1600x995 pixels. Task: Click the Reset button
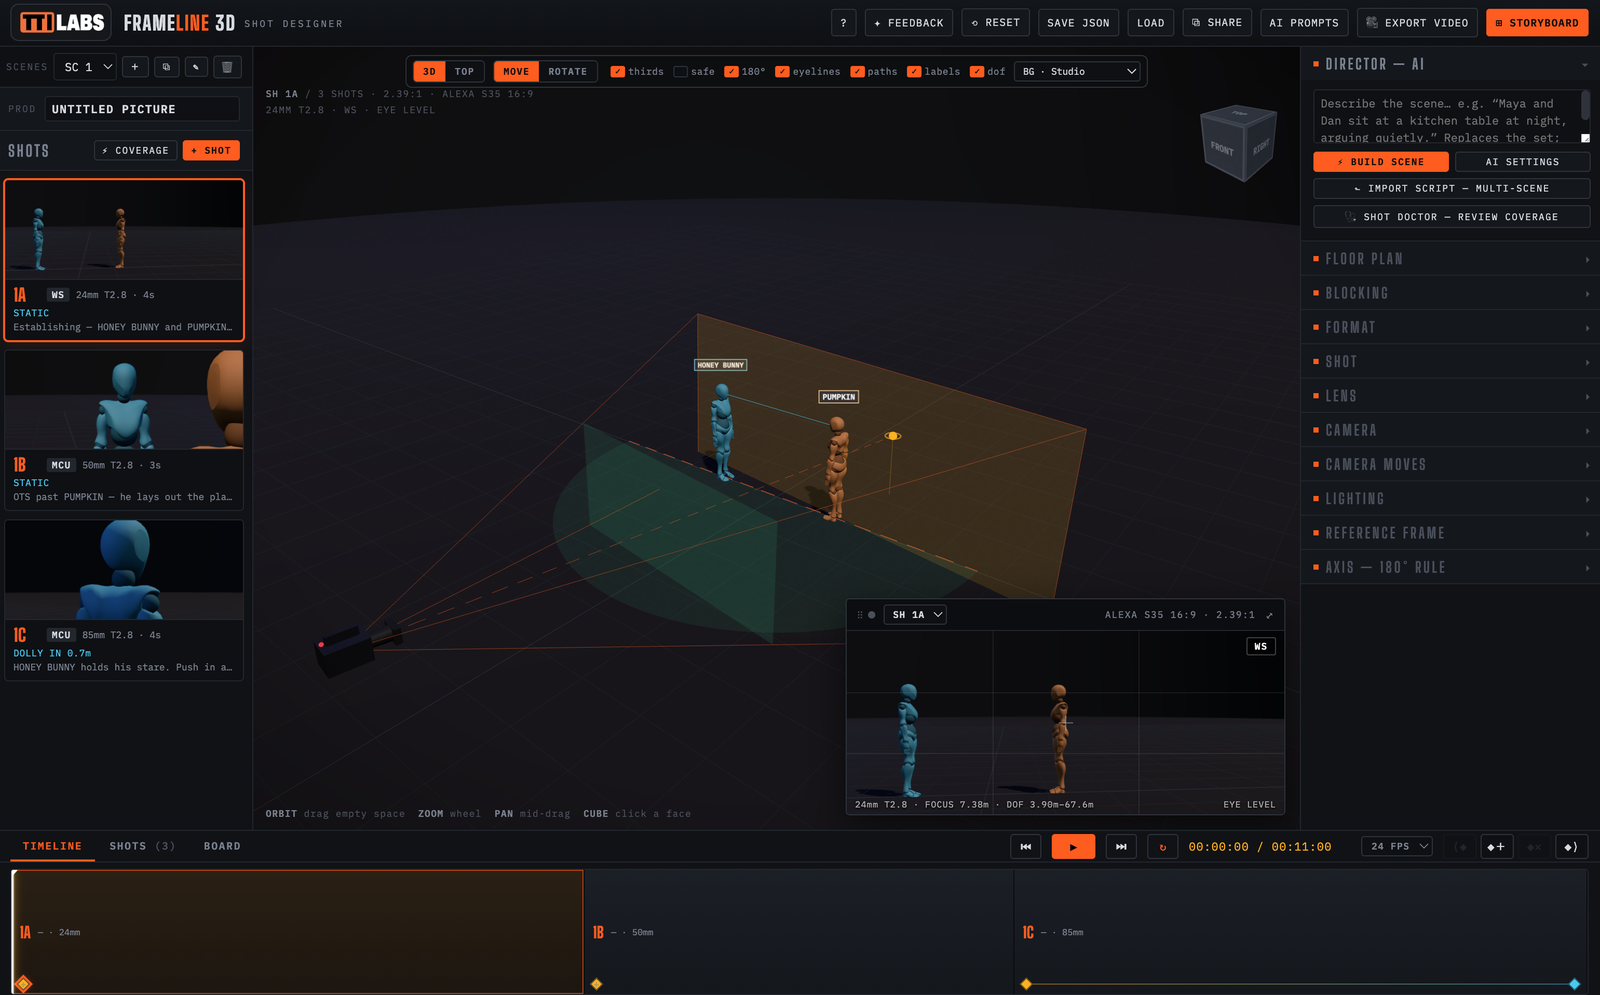click(996, 23)
